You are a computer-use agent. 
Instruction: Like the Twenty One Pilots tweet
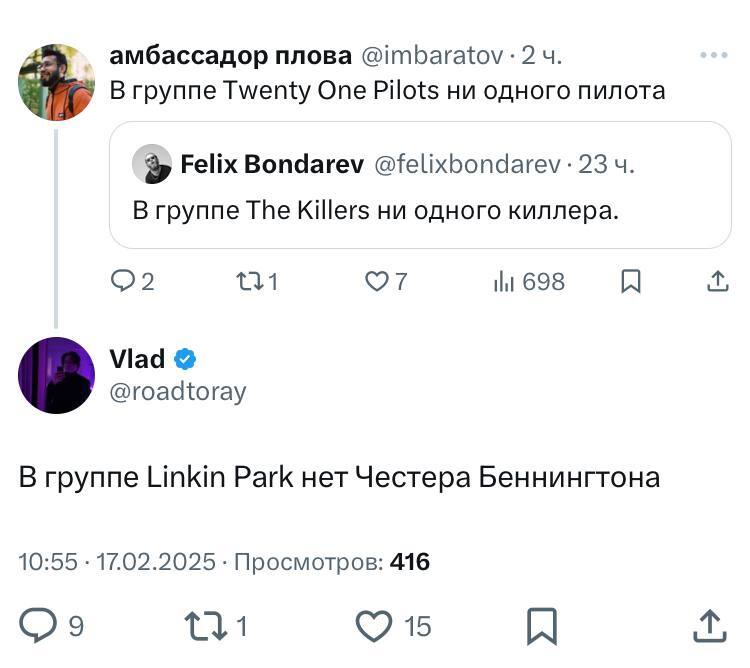(x=376, y=282)
